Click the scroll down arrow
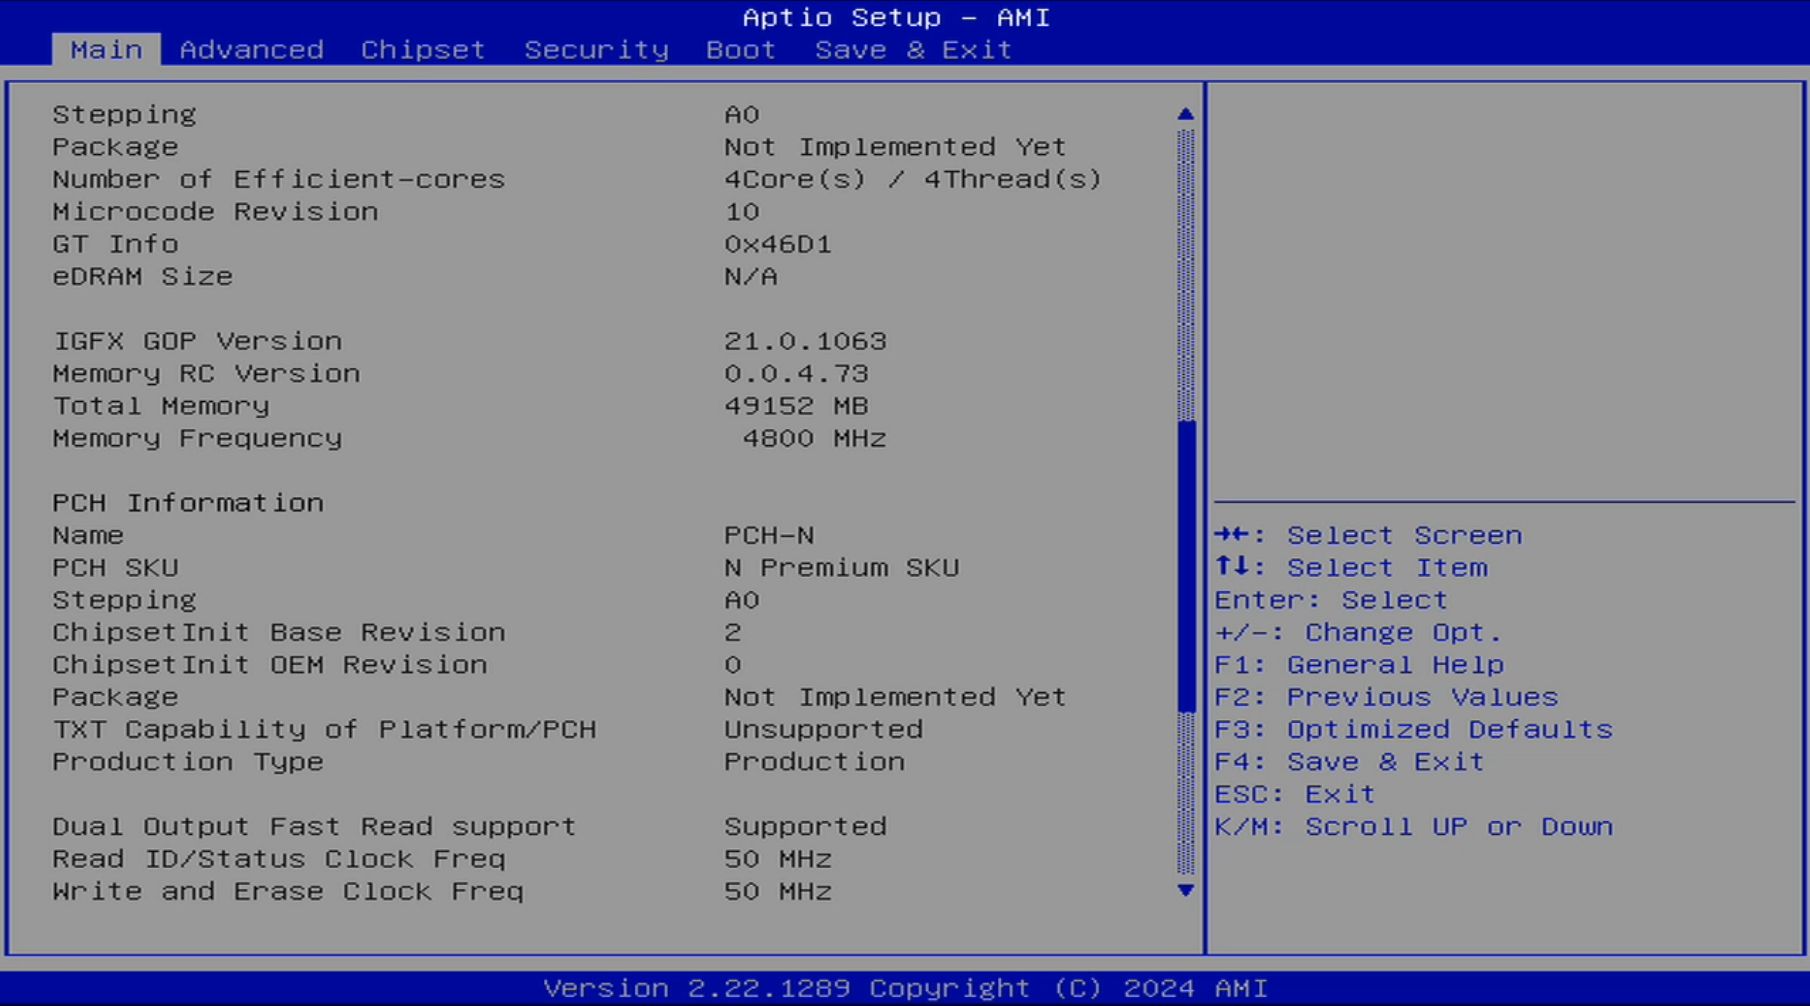1810x1006 pixels. click(x=1186, y=890)
